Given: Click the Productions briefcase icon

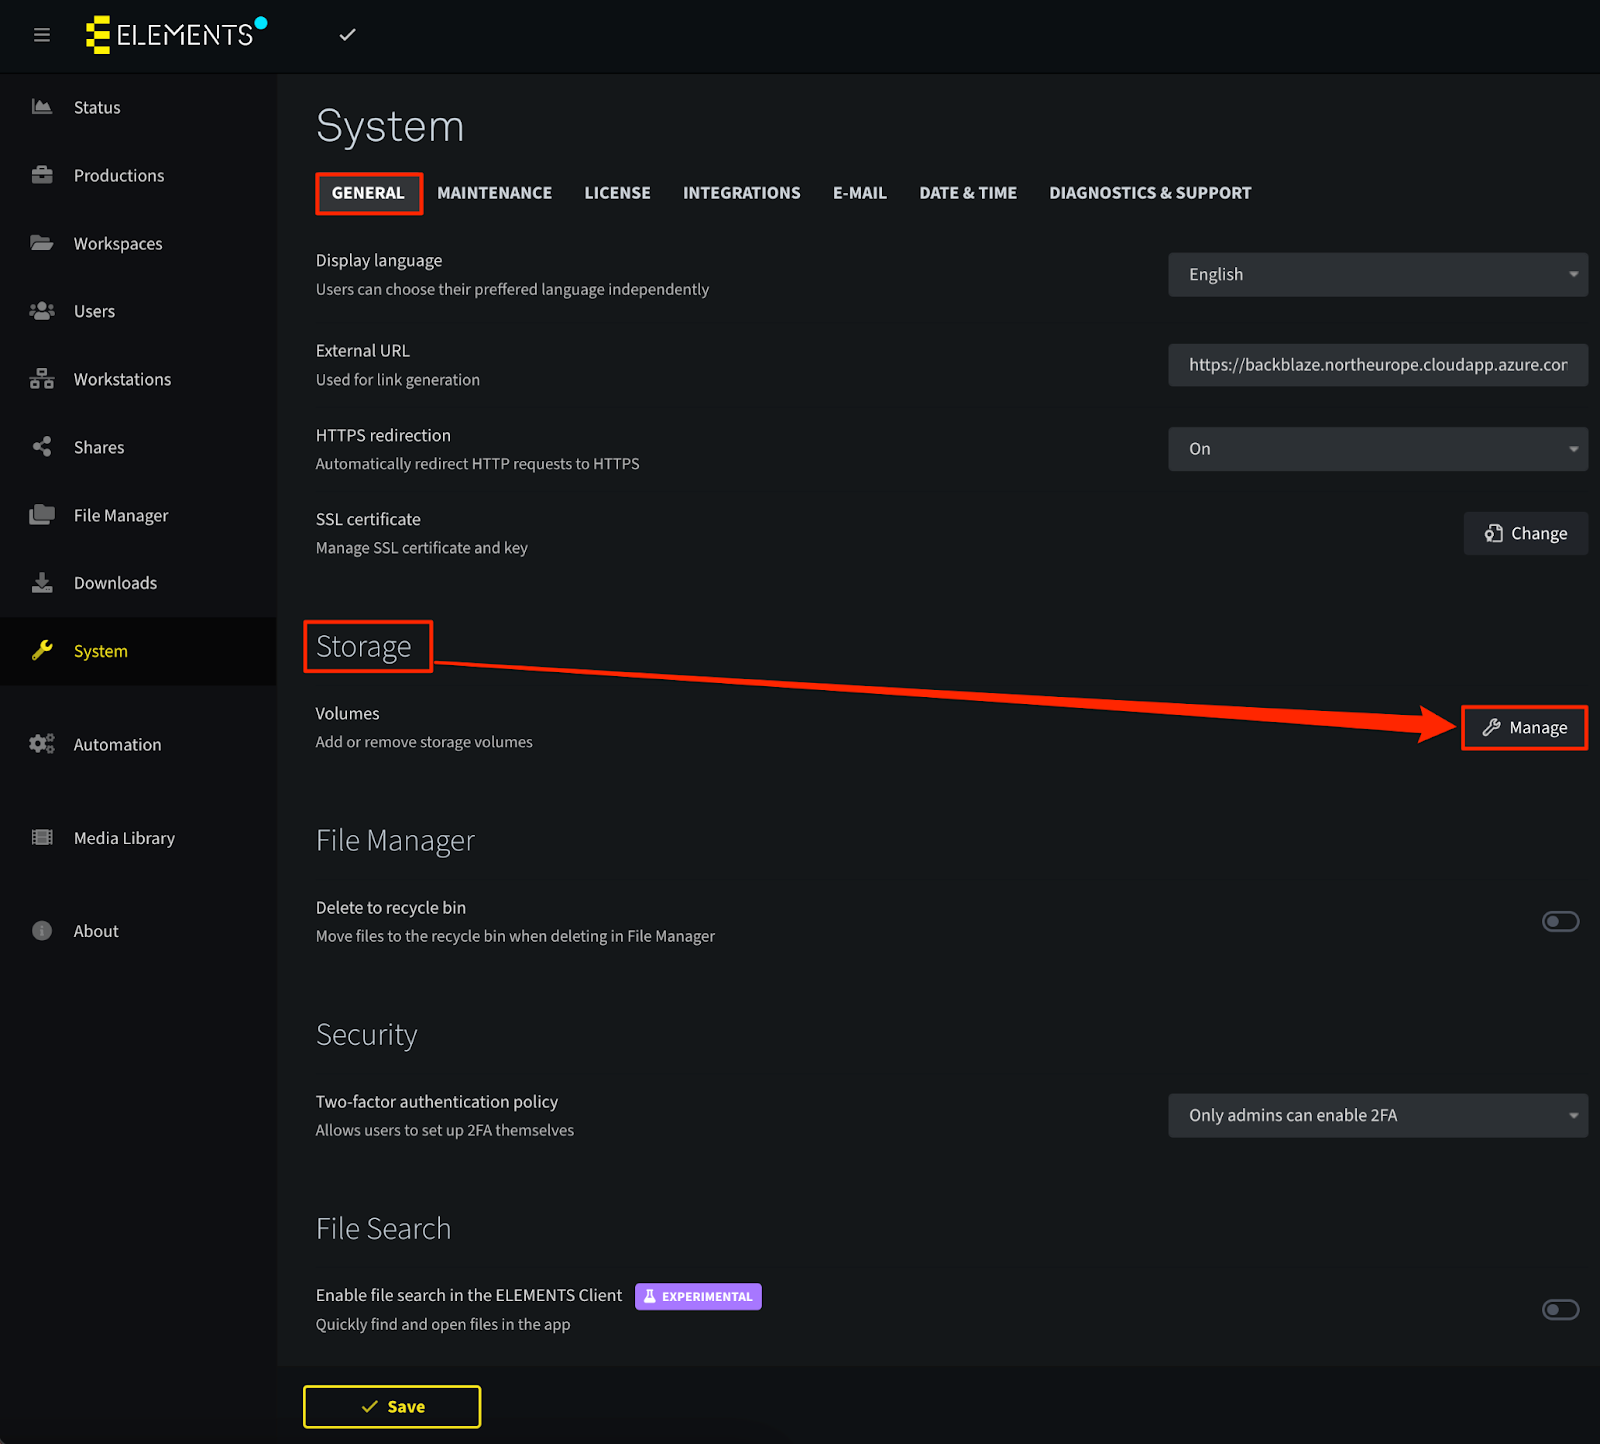Looking at the screenshot, I should (42, 175).
